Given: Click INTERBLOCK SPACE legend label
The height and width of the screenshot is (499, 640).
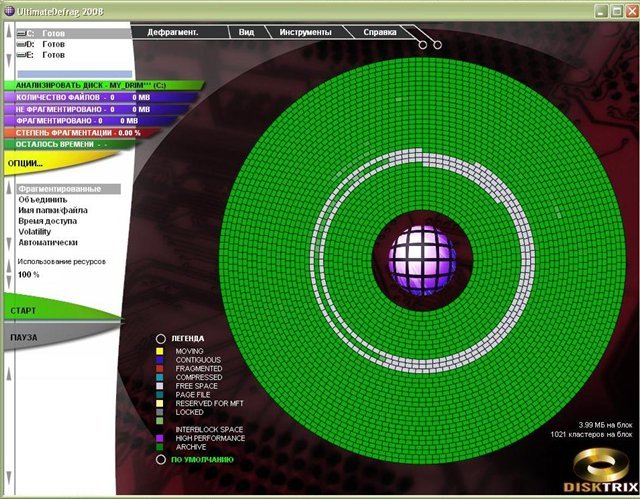Looking at the screenshot, I should [209, 429].
